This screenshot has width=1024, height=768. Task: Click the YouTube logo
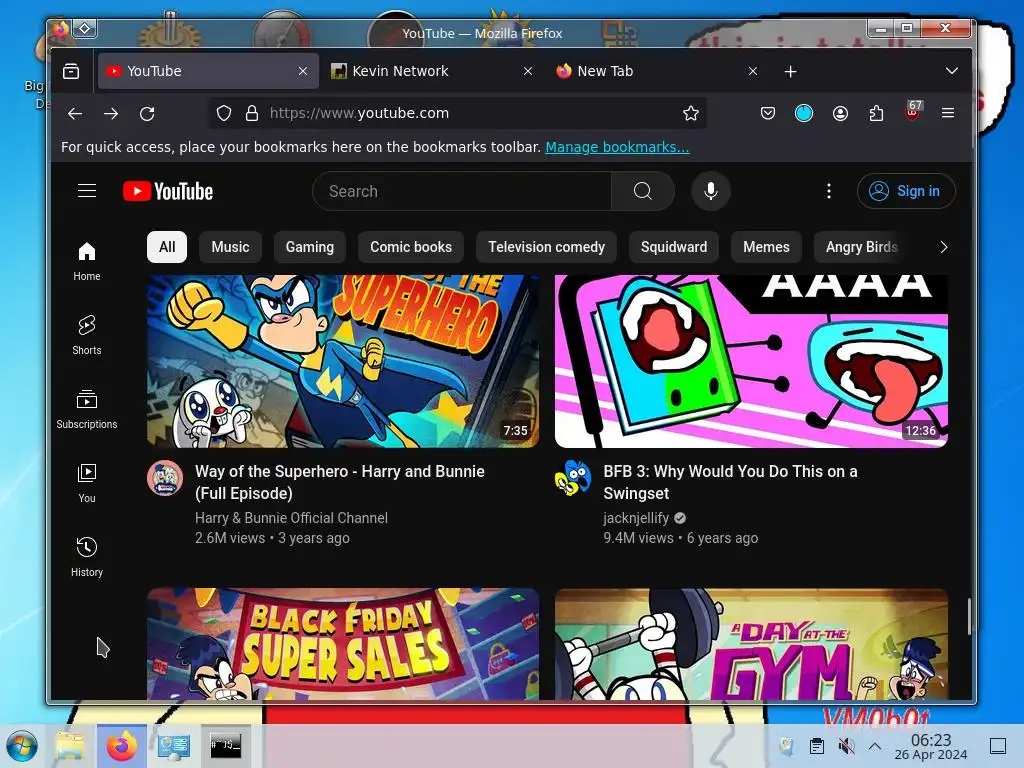click(x=168, y=191)
